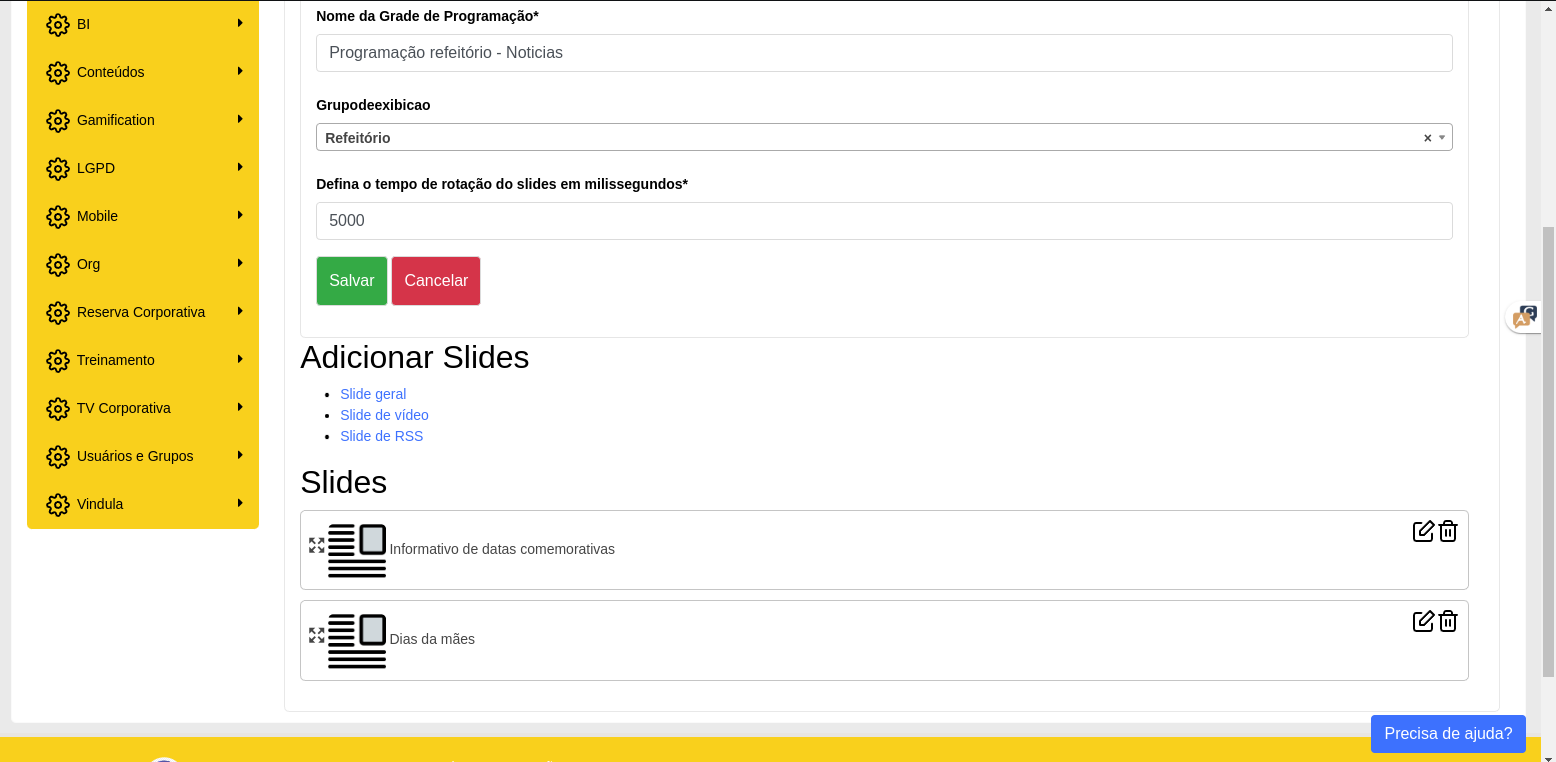Click the gear icon beside Conteúdos
This screenshot has height=762, width=1556.
(58, 72)
